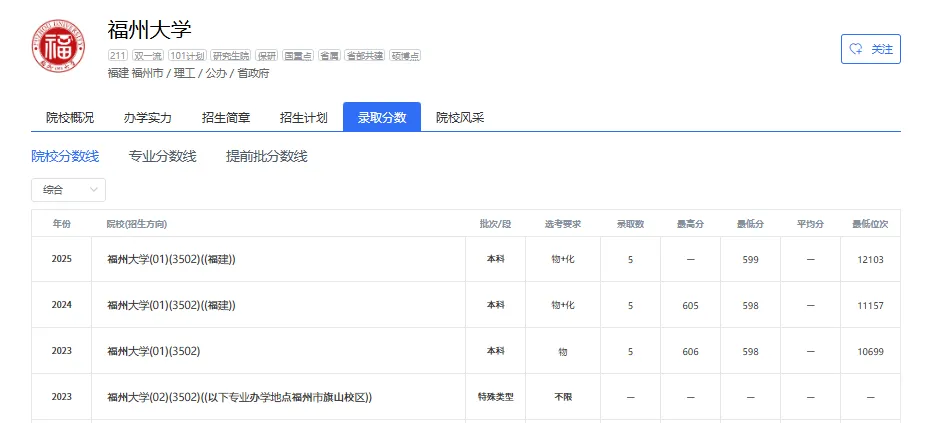
Task: Open the 院校概况 tab
Action: tap(70, 117)
